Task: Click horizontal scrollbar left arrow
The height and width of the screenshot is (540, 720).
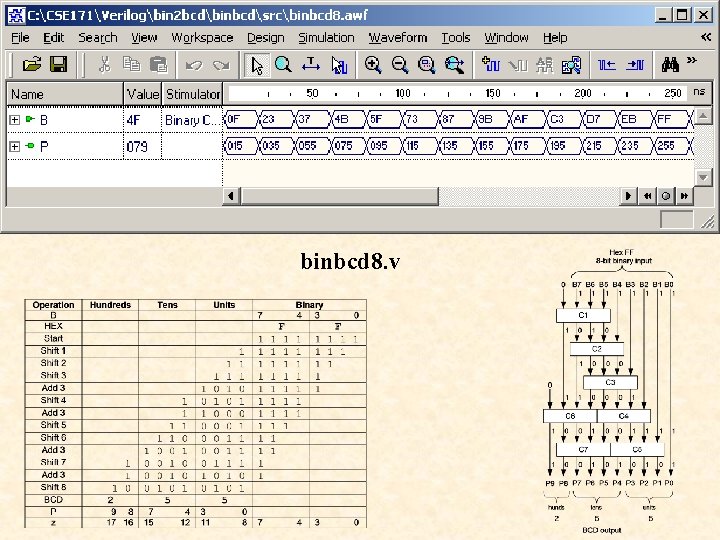Action: point(231,196)
